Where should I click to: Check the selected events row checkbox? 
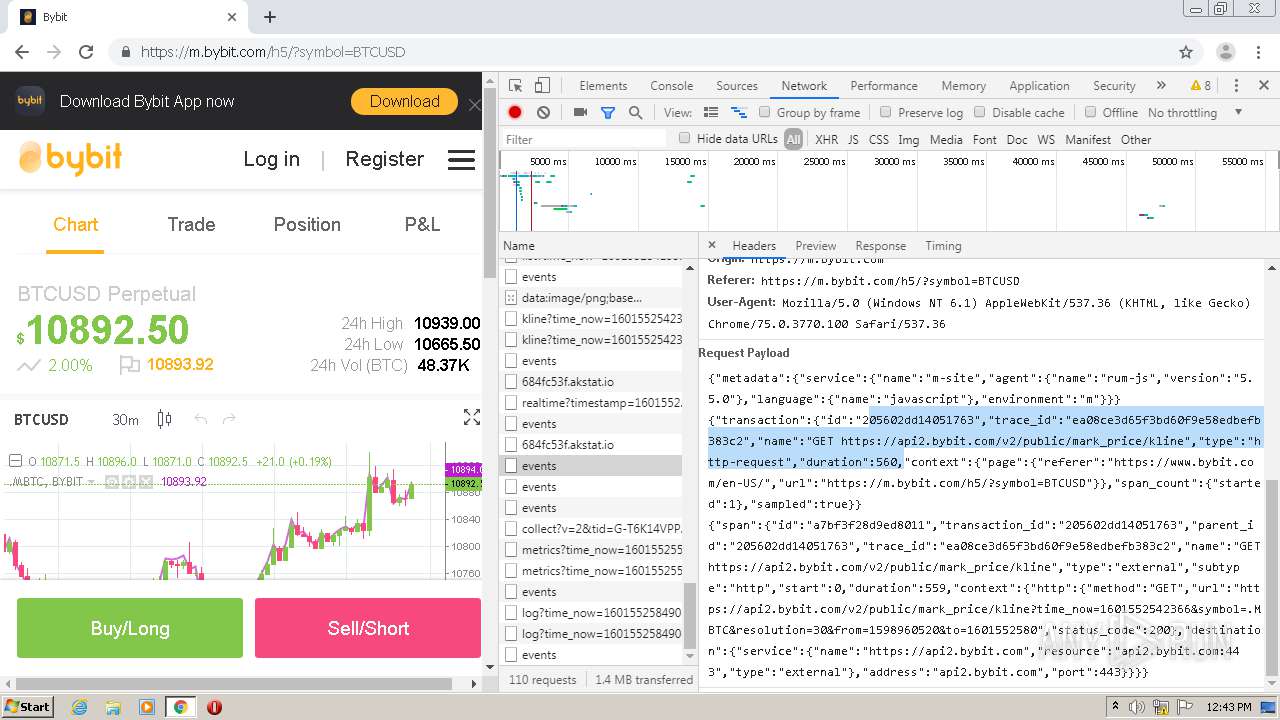511,466
